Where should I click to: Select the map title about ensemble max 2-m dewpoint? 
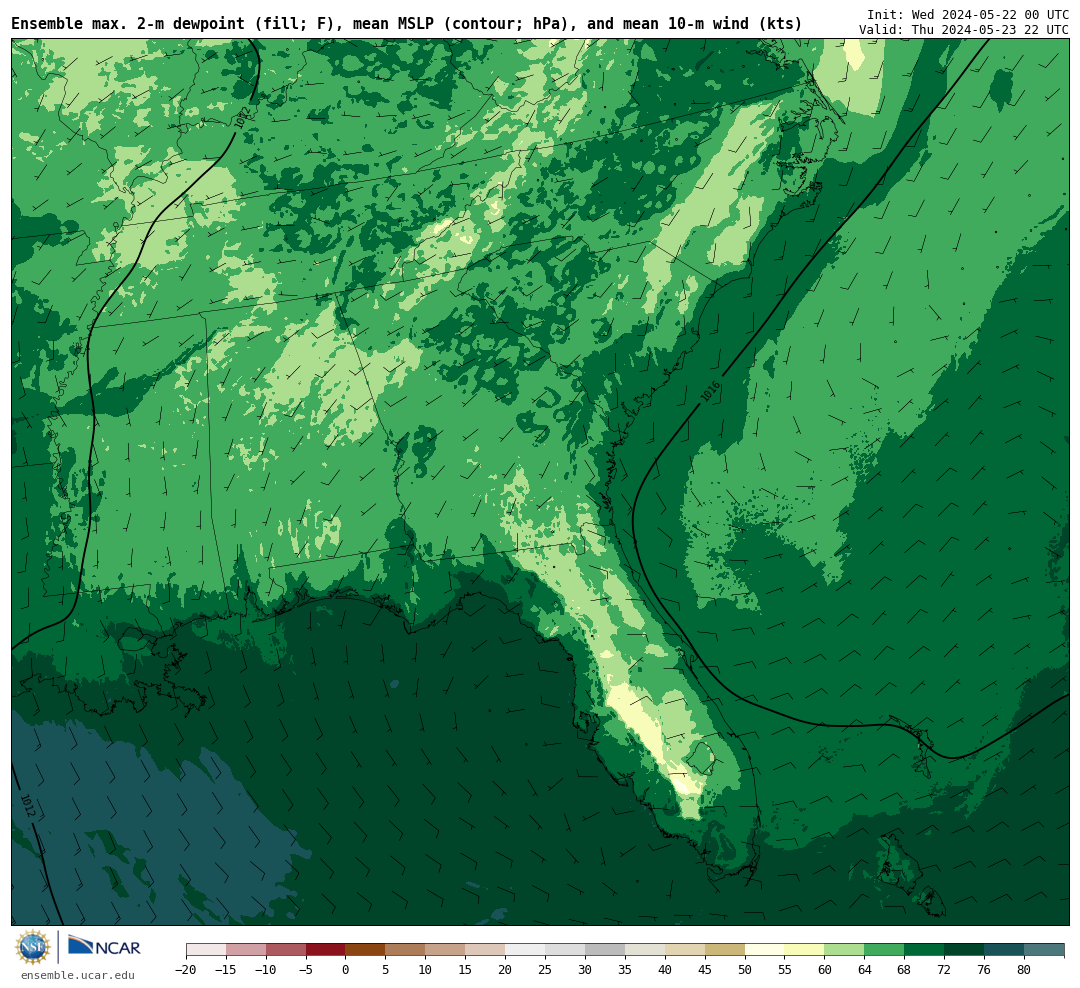(406, 24)
